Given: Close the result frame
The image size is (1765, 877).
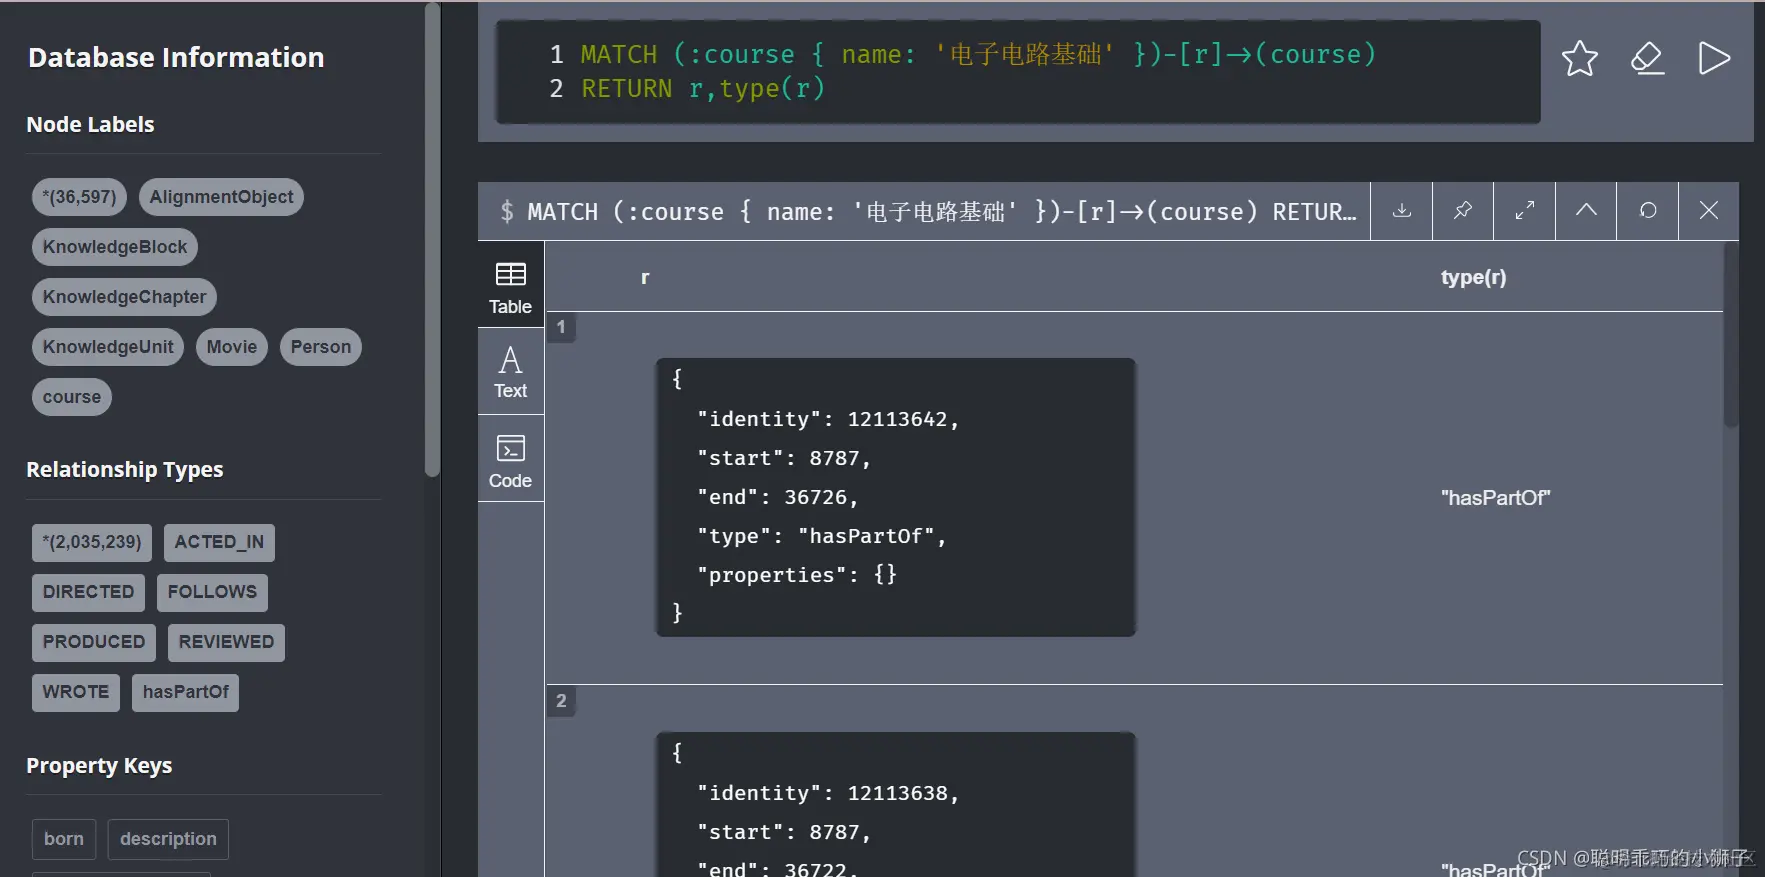Looking at the screenshot, I should click(x=1709, y=211).
